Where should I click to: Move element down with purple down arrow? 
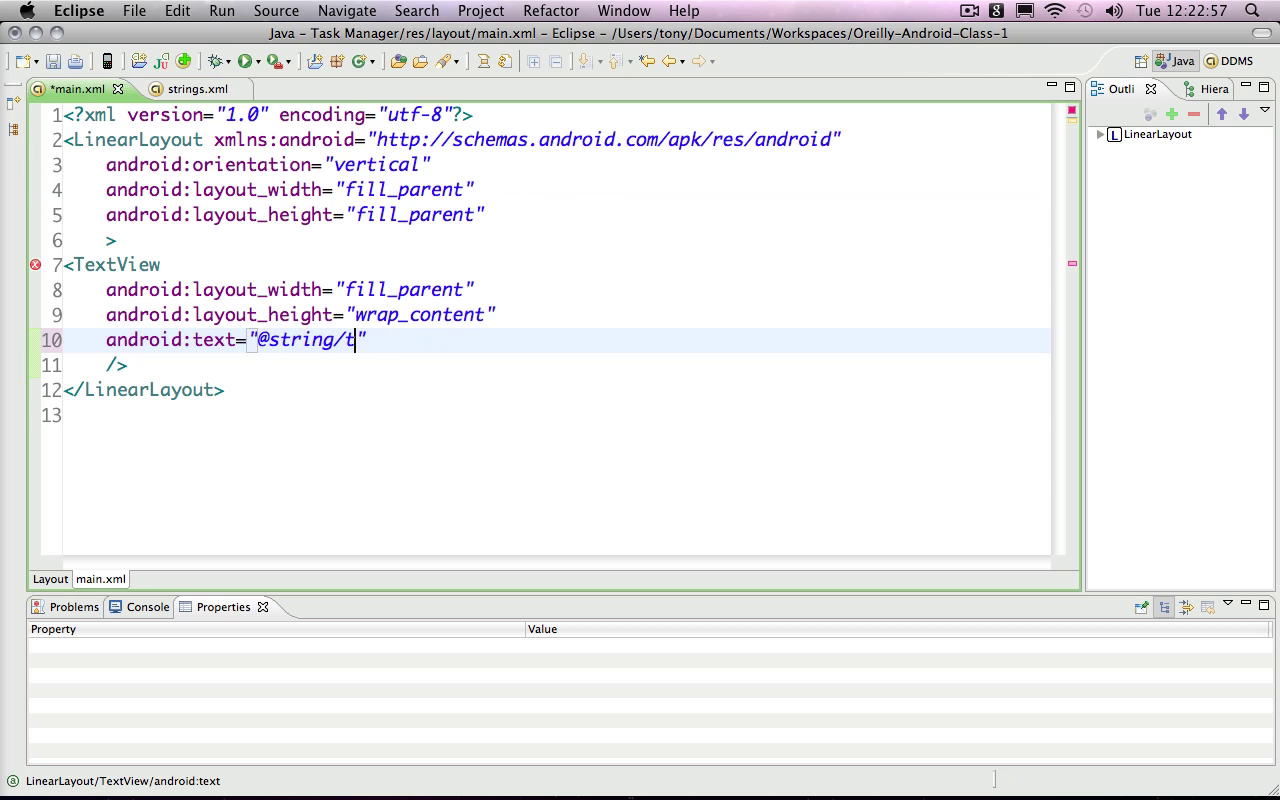[x=1244, y=114]
